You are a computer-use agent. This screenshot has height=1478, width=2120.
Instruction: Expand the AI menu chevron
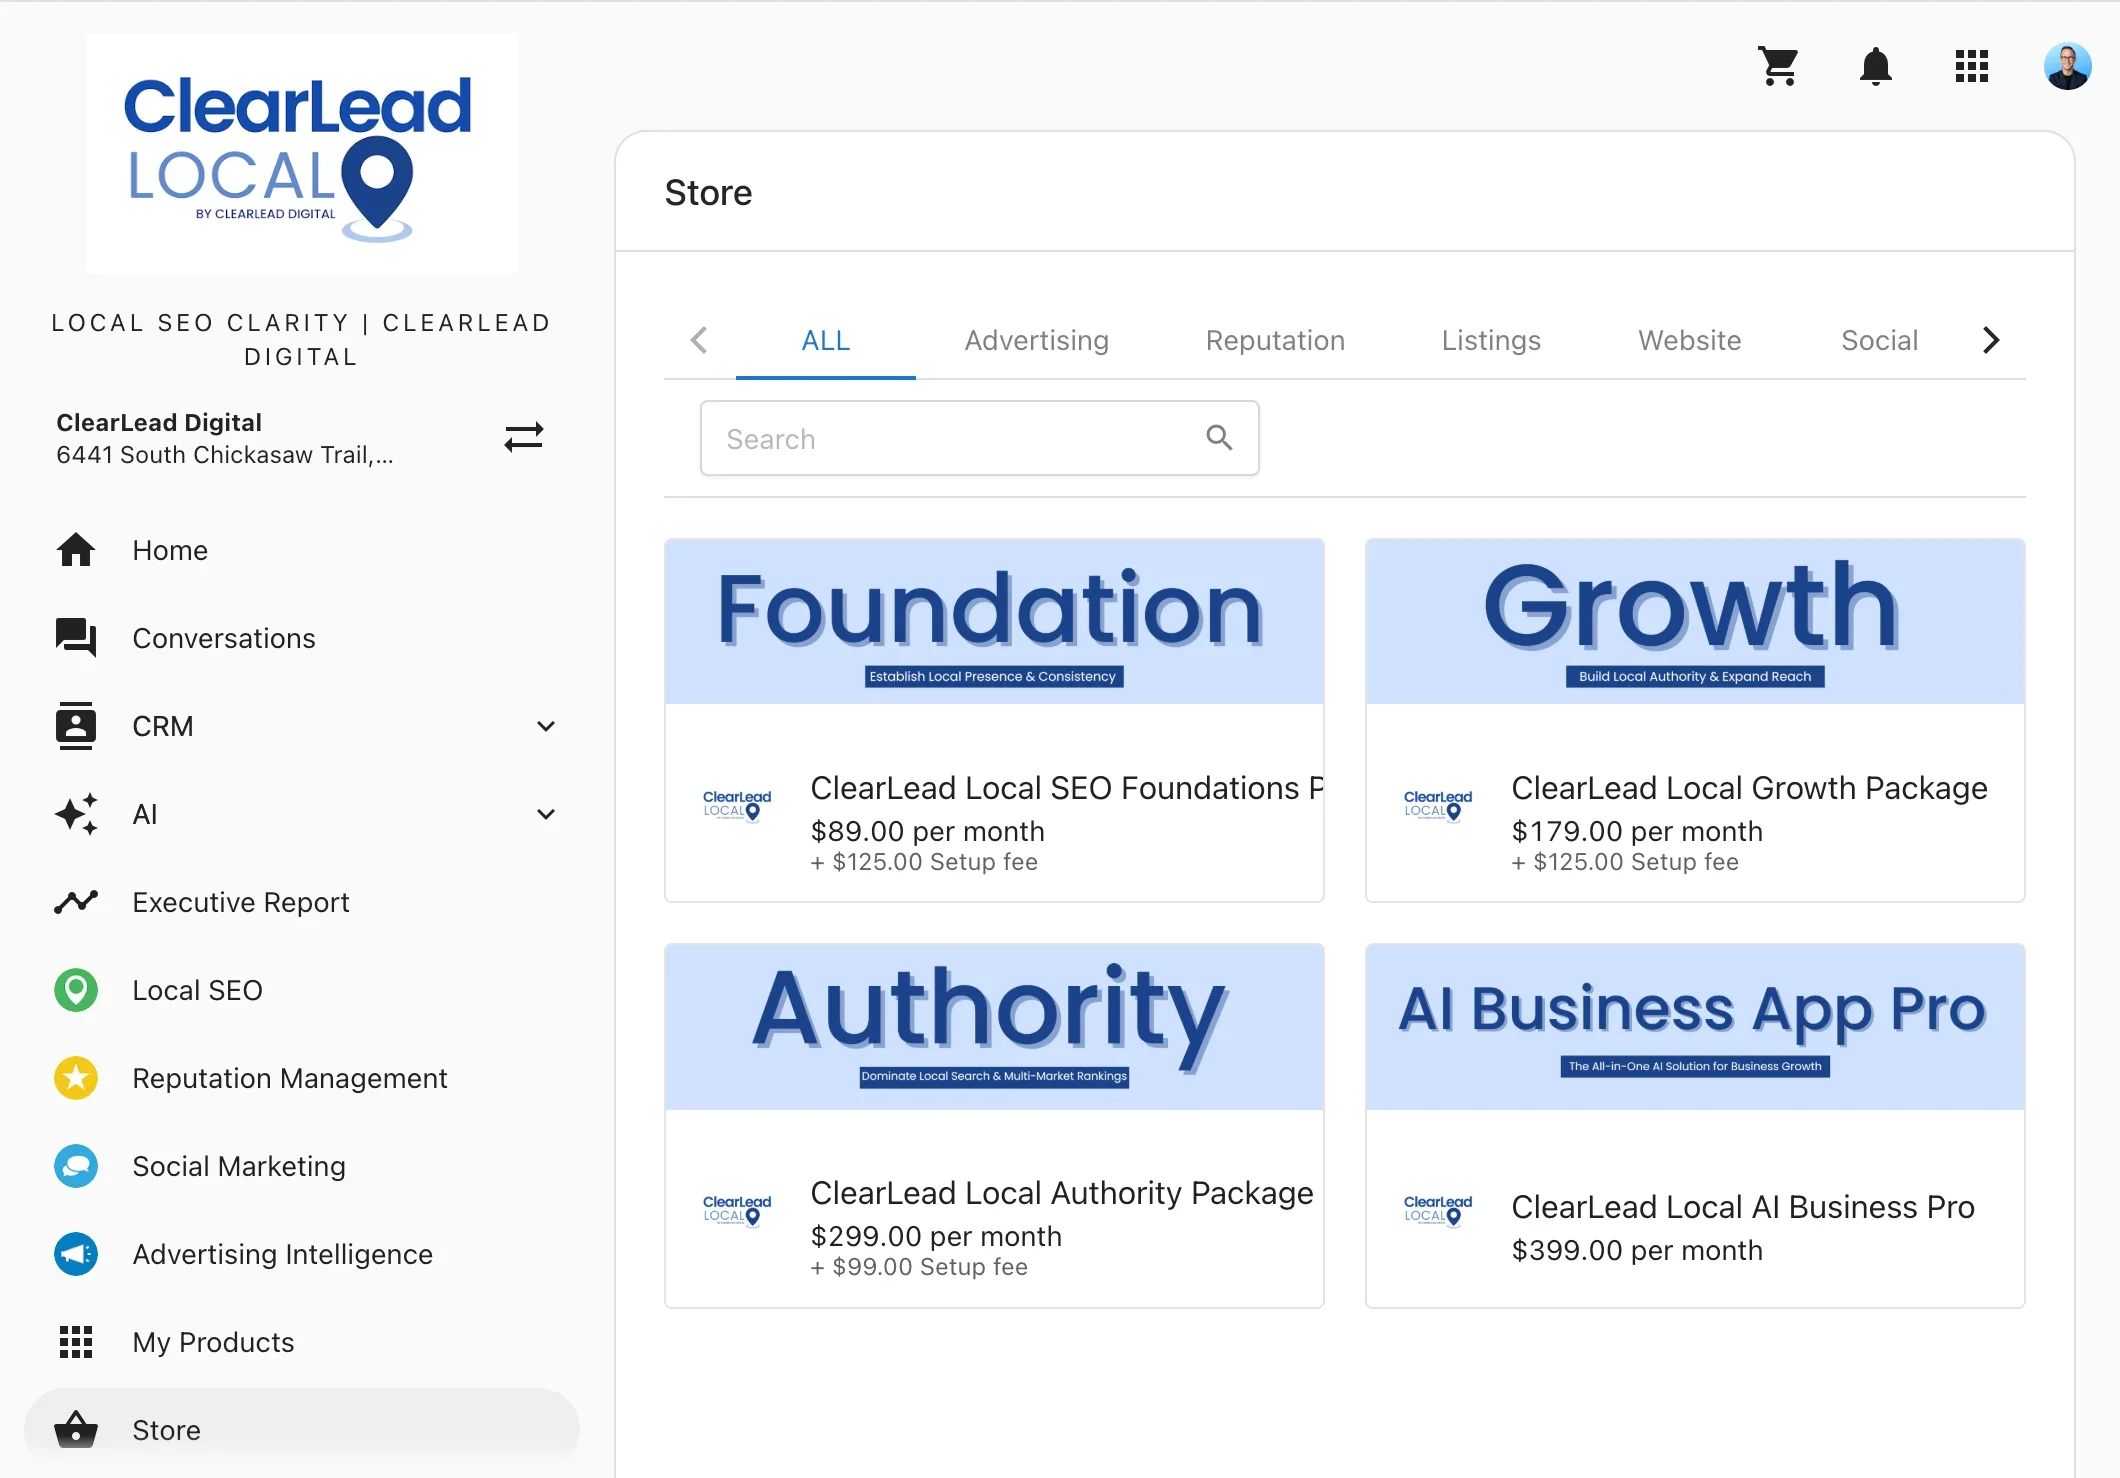[x=546, y=814]
